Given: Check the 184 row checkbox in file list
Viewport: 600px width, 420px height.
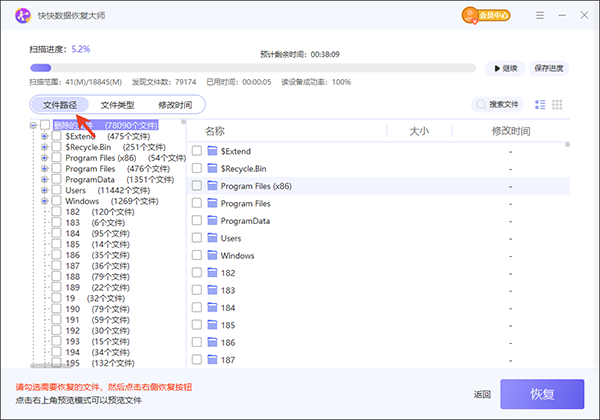Looking at the screenshot, I should tap(197, 307).
